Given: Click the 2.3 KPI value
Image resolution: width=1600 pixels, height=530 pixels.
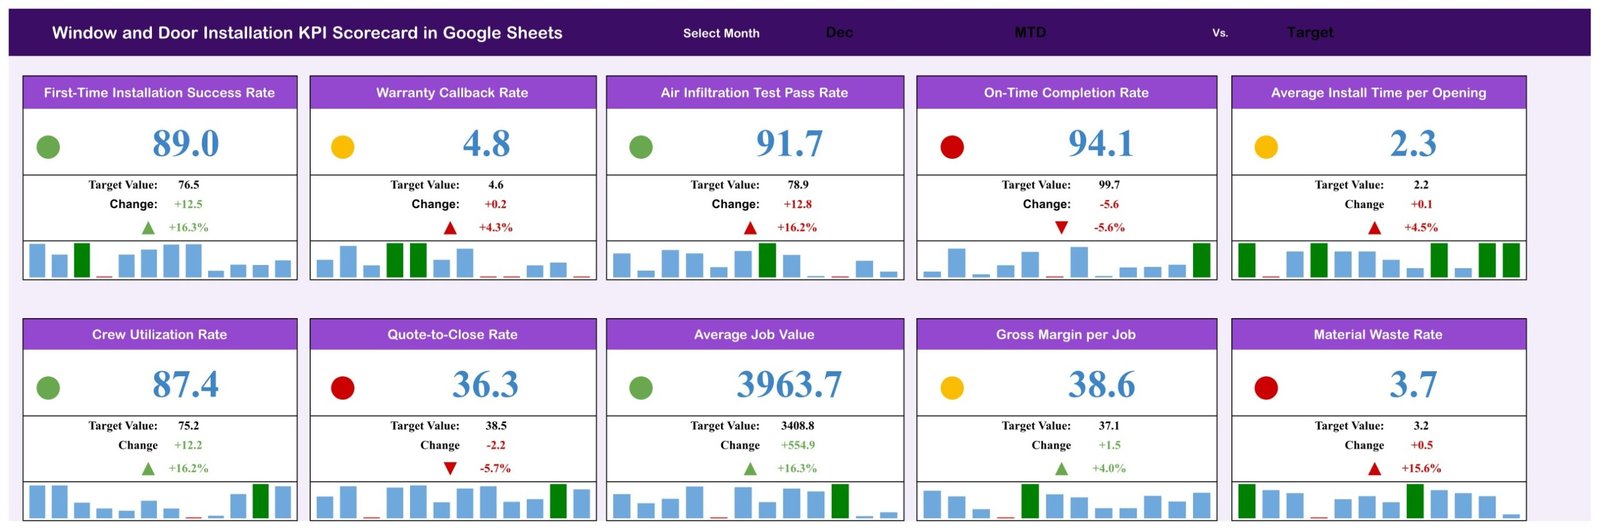Looking at the screenshot, I should [x=1414, y=144].
